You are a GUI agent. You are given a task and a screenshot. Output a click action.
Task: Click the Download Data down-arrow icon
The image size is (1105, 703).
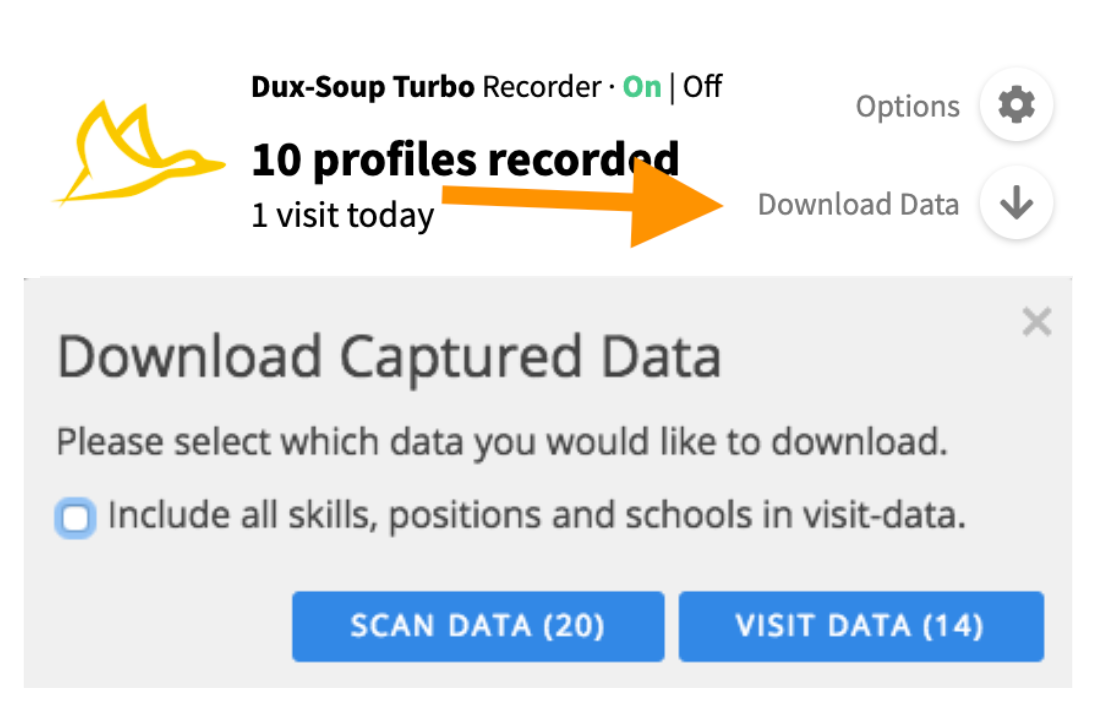pos(1016,204)
